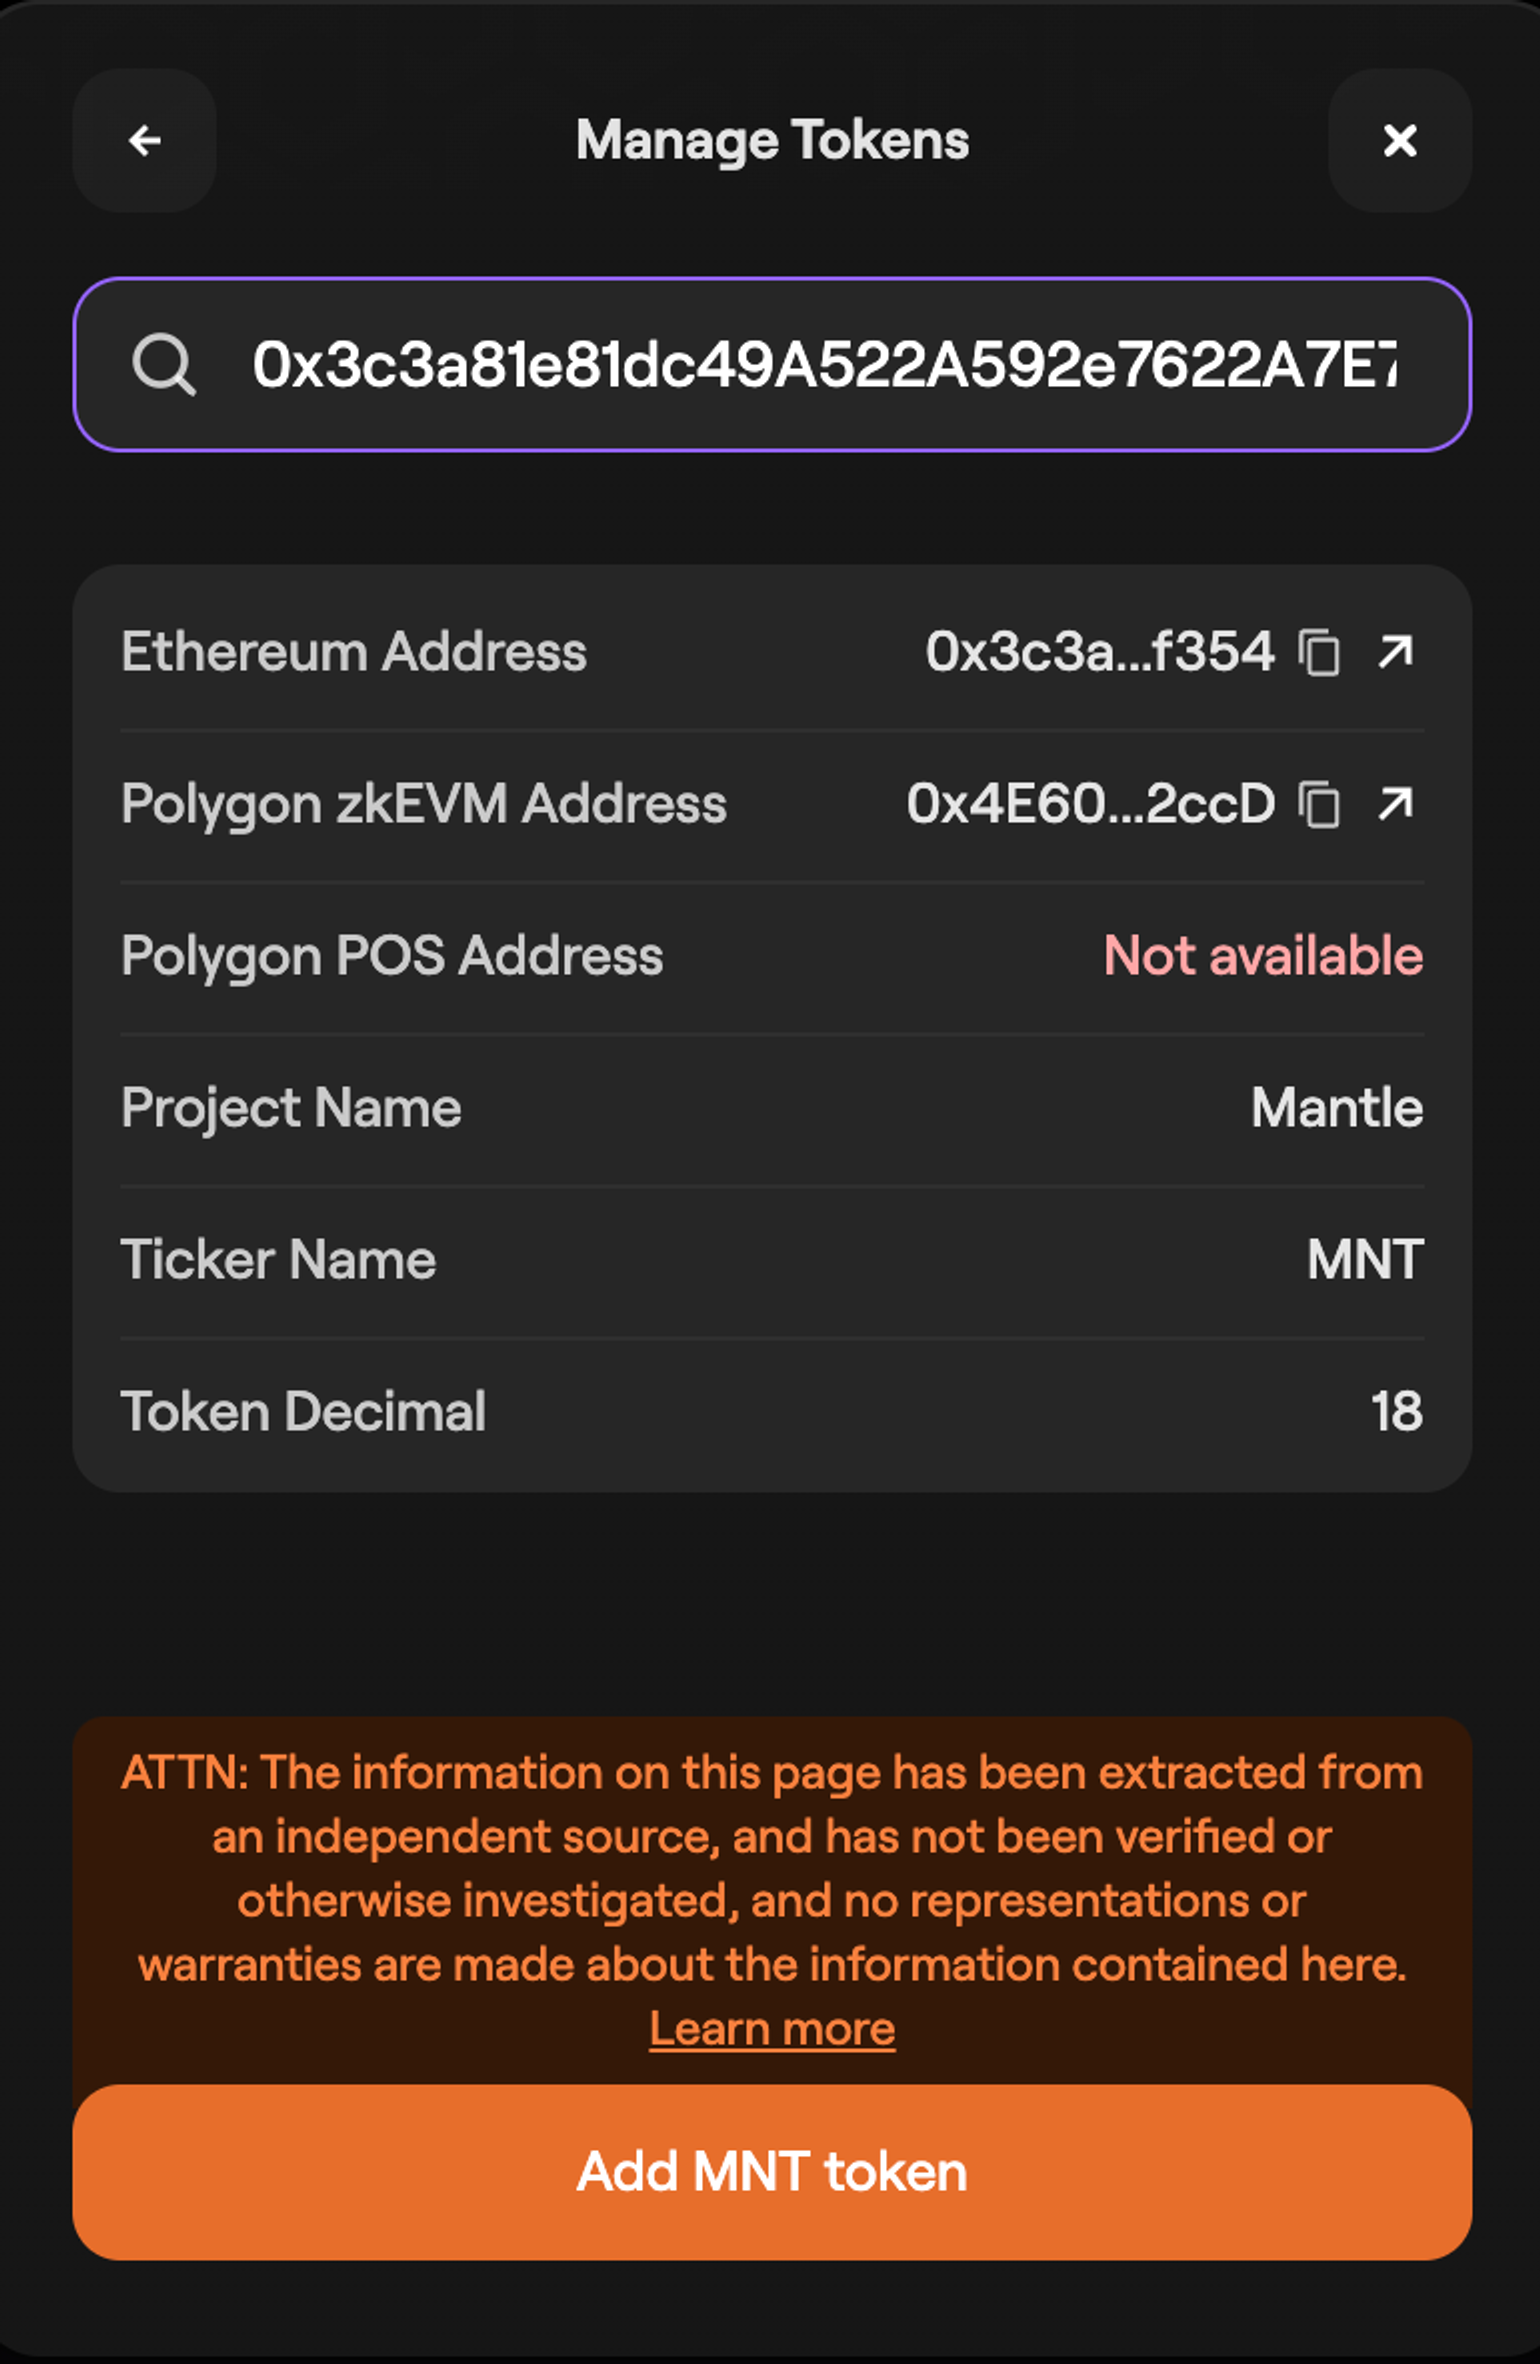Click the ATTN warning message text

[772, 1868]
